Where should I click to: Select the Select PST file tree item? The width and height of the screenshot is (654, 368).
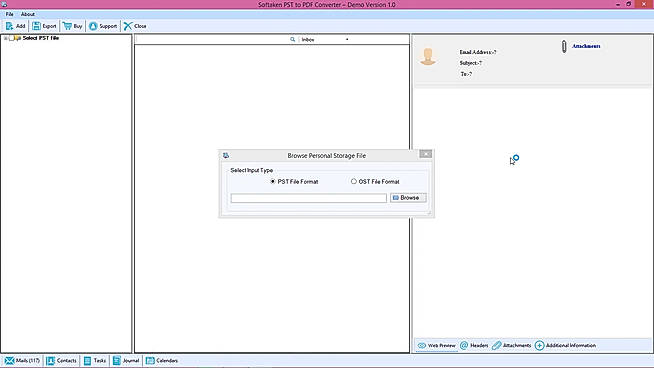pyautogui.click(x=40, y=38)
